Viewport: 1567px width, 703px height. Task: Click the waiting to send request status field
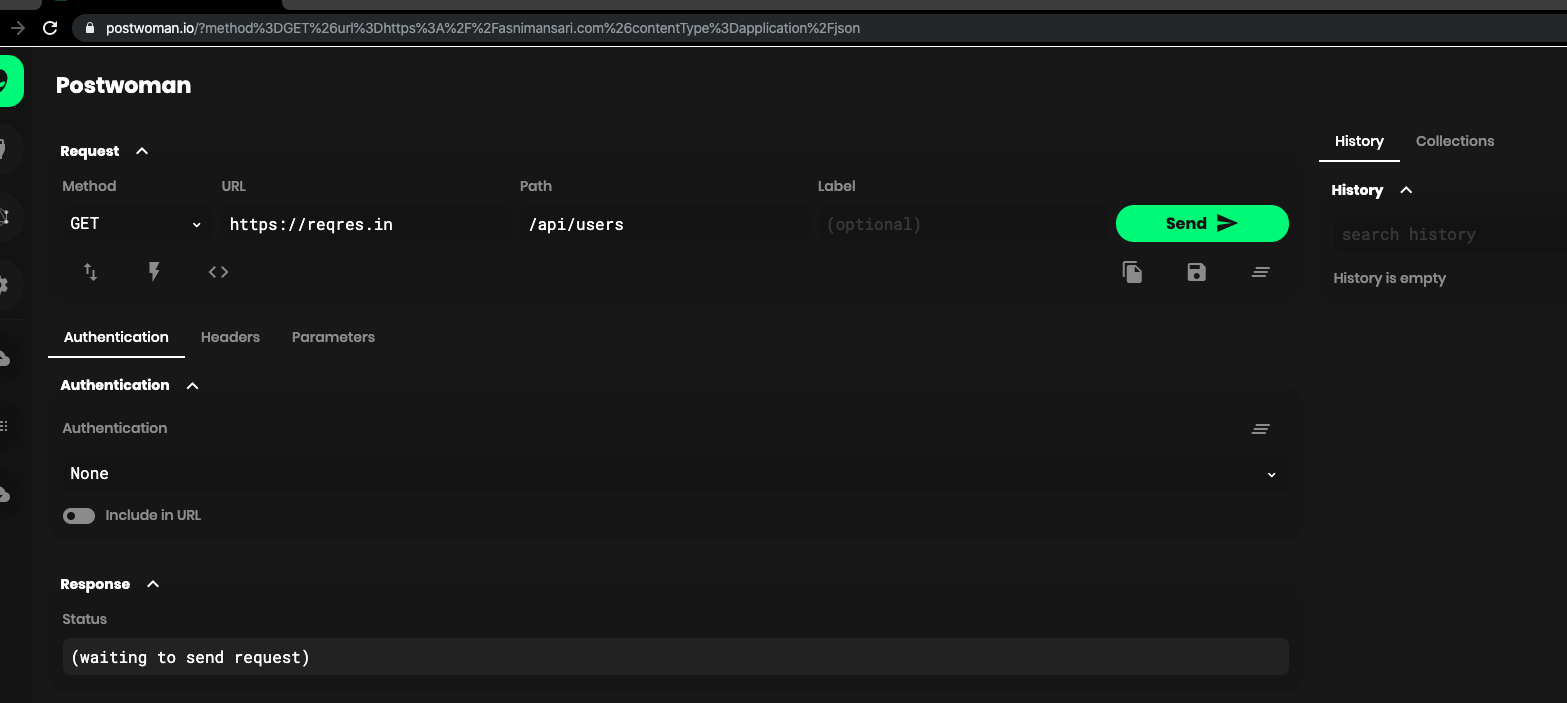pyautogui.click(x=675, y=657)
